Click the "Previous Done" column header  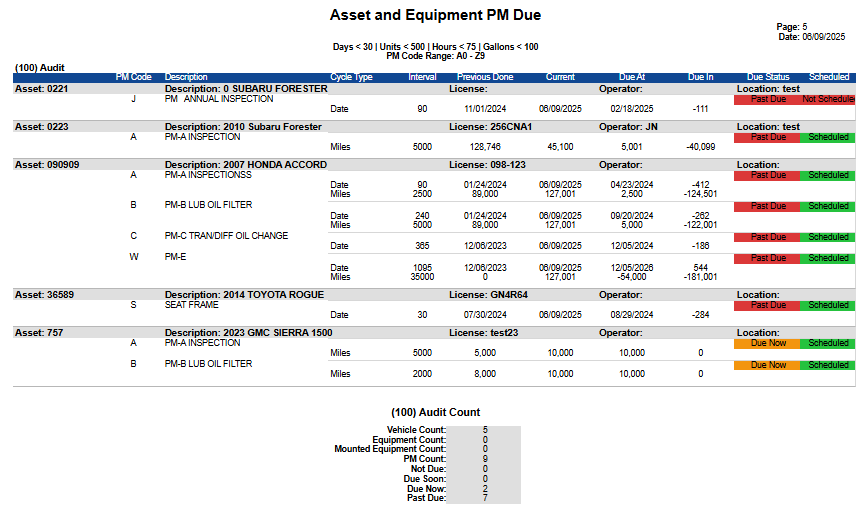click(x=485, y=77)
